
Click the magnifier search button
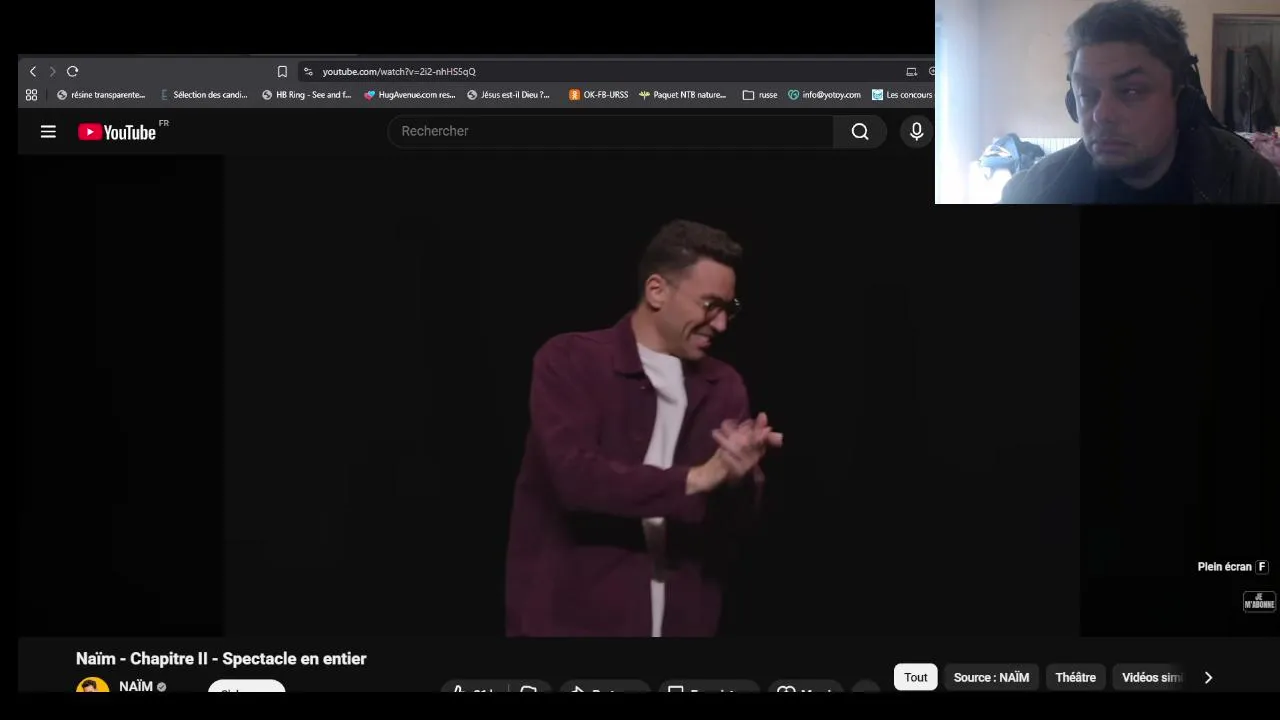860,131
